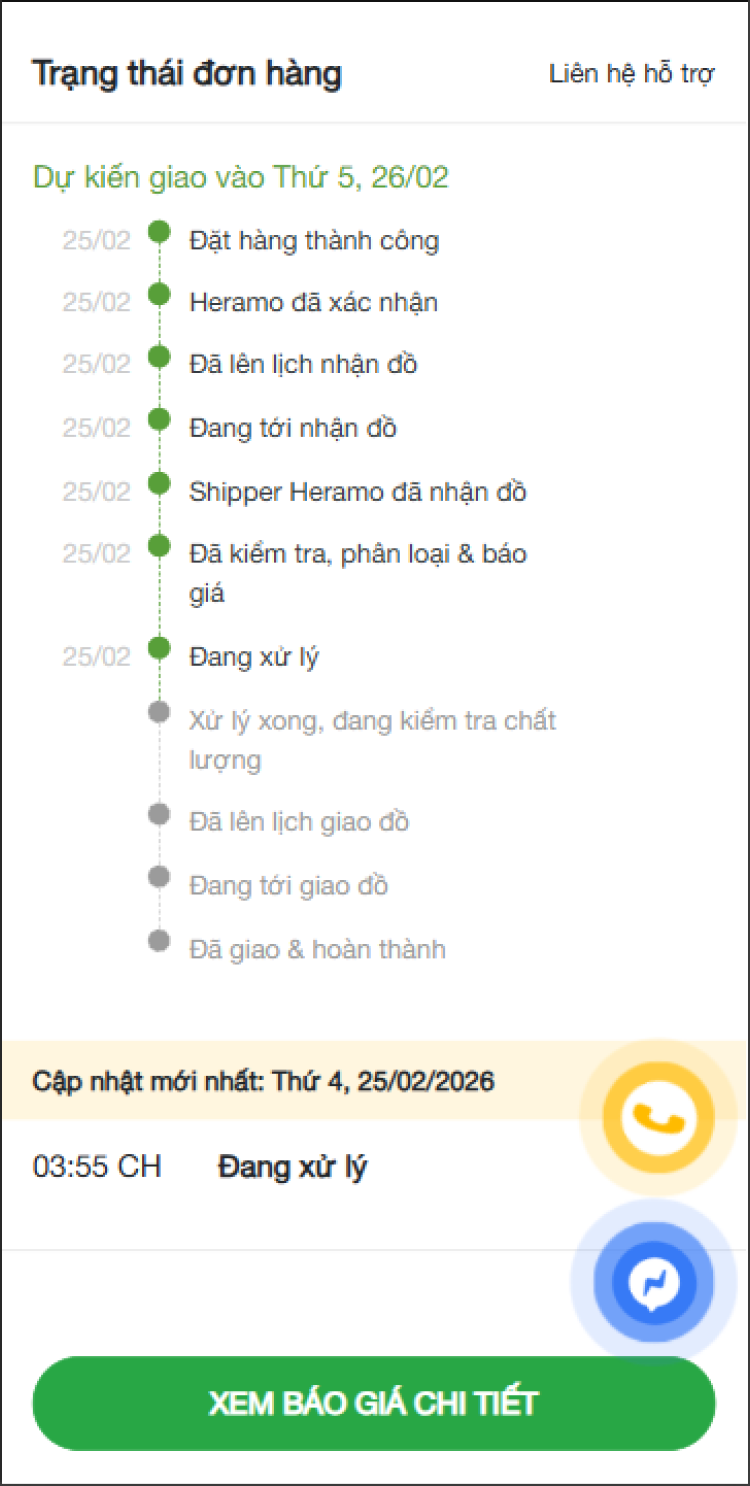Click the green dot for Đang tới nhận đồ

pos(158,420)
